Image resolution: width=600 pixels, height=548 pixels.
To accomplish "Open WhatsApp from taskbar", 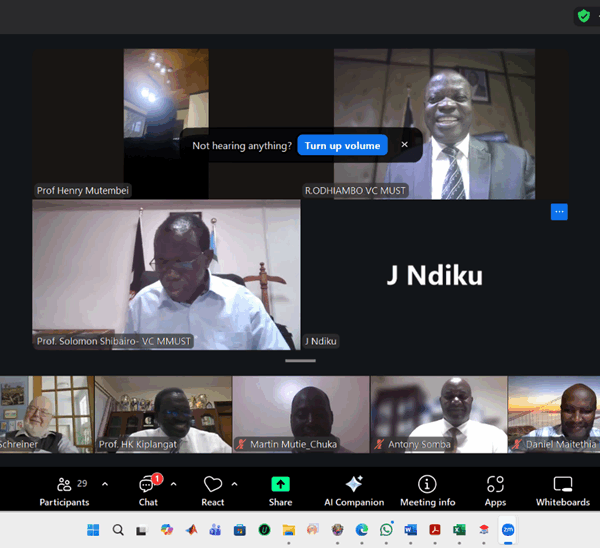I will 386,530.
